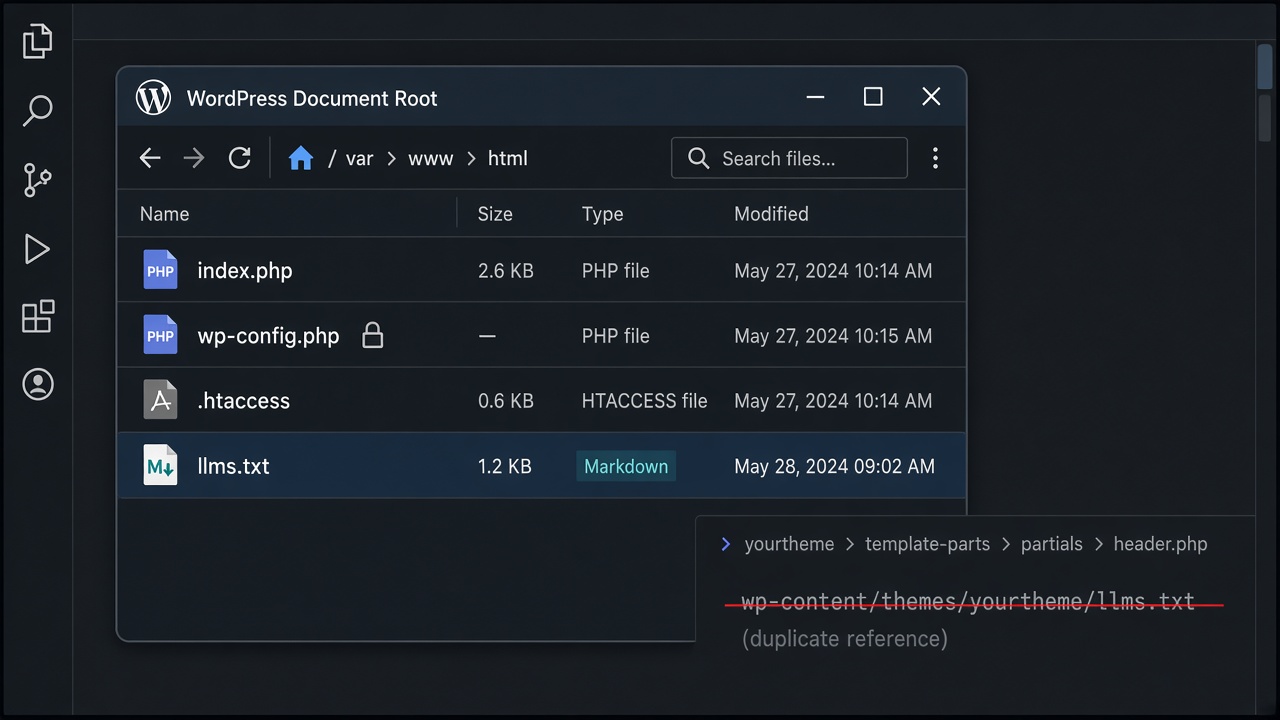Navigate to var in the path breadcrumb

(x=359, y=158)
